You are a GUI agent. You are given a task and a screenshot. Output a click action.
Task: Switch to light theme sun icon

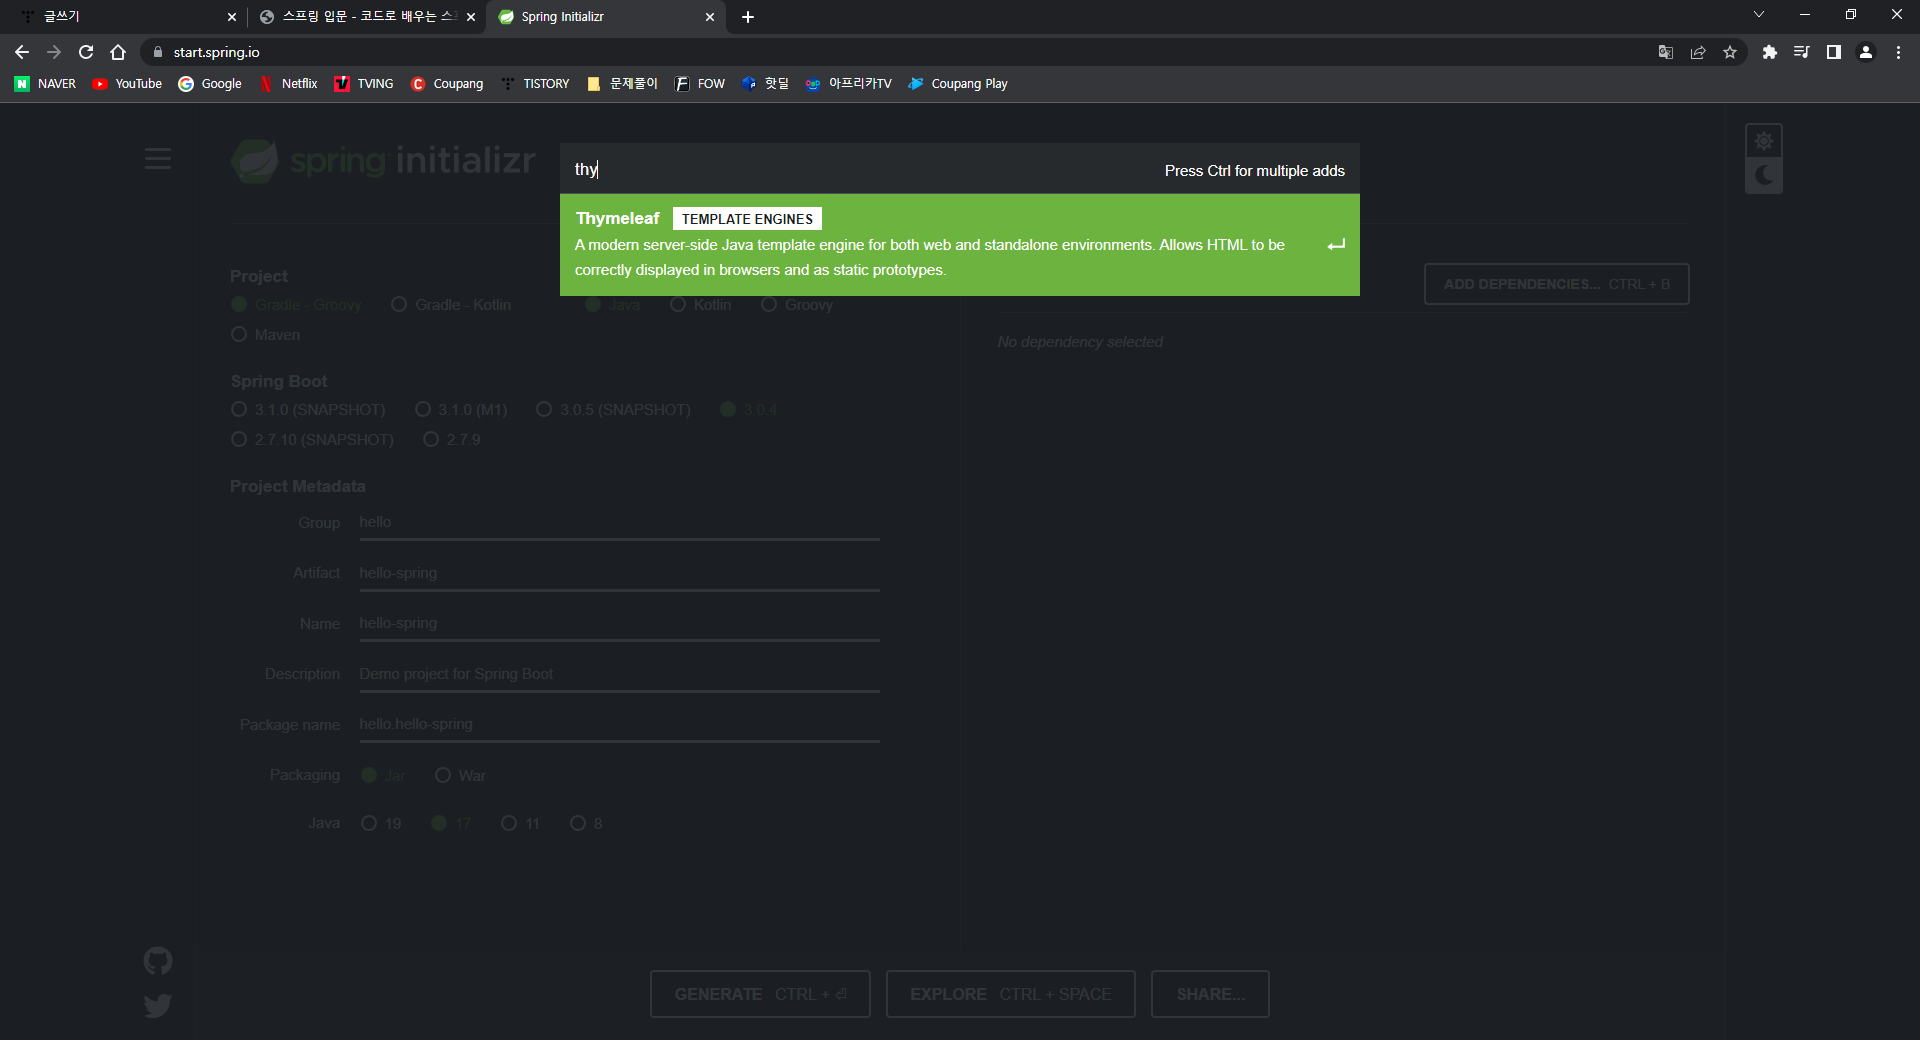(x=1764, y=141)
